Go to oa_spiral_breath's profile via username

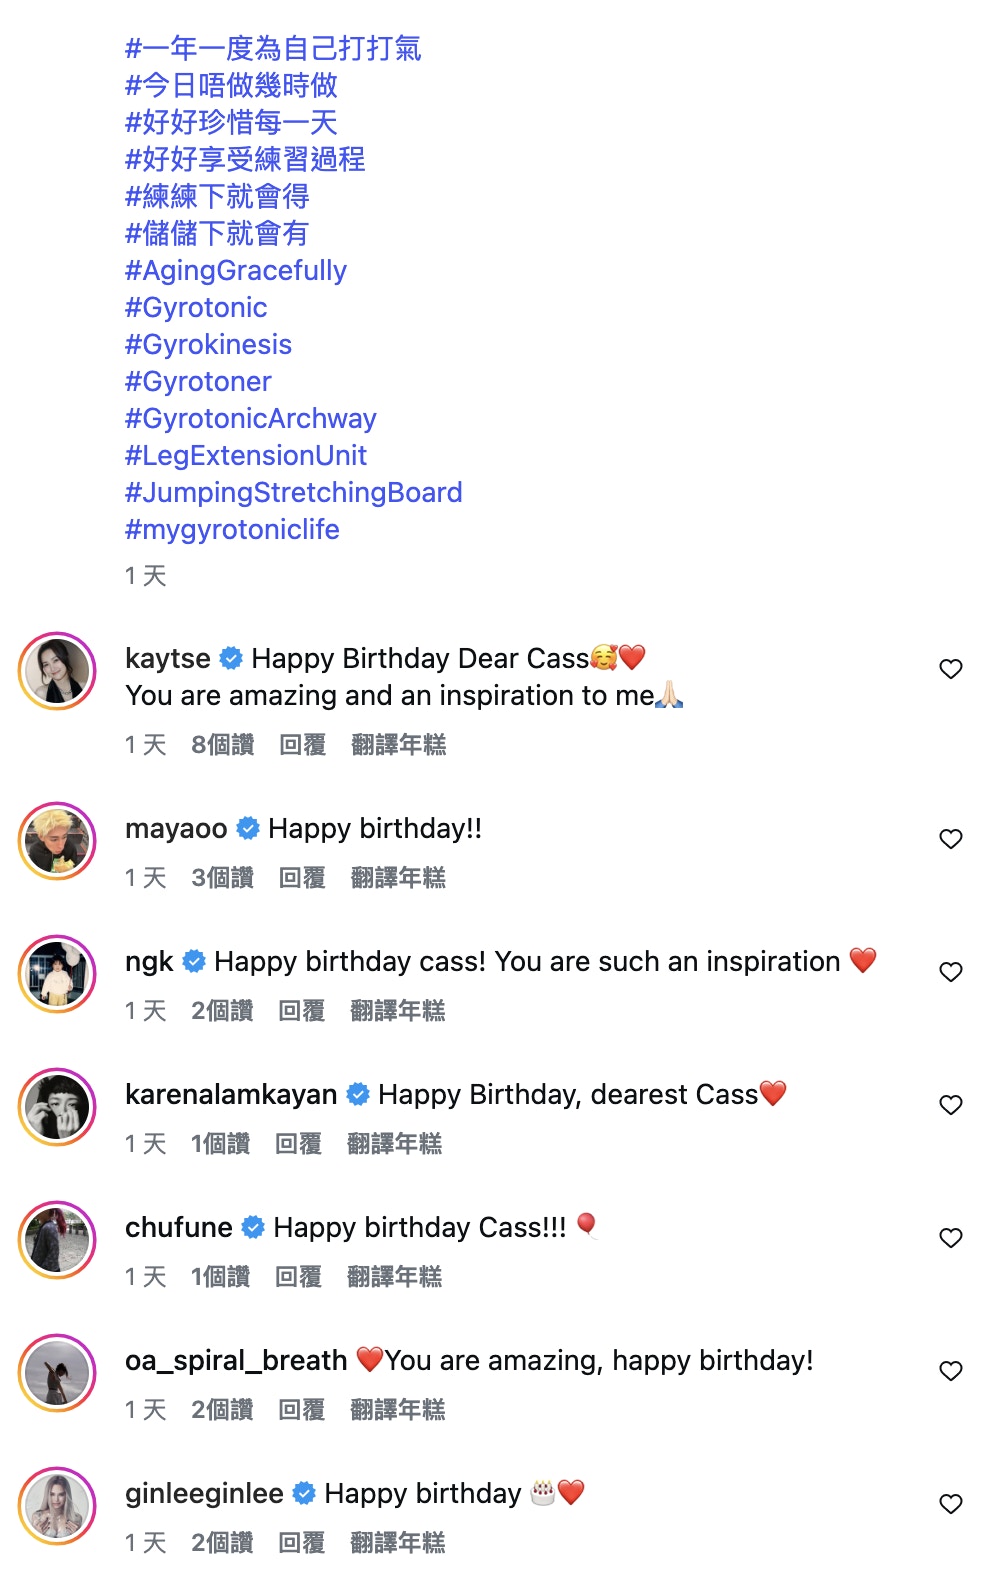(236, 1361)
